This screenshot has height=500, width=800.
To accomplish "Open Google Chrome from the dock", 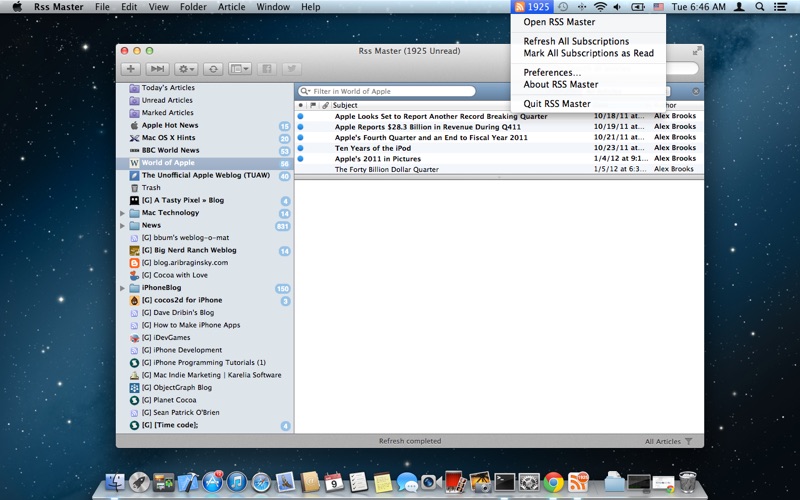I will [x=554, y=482].
